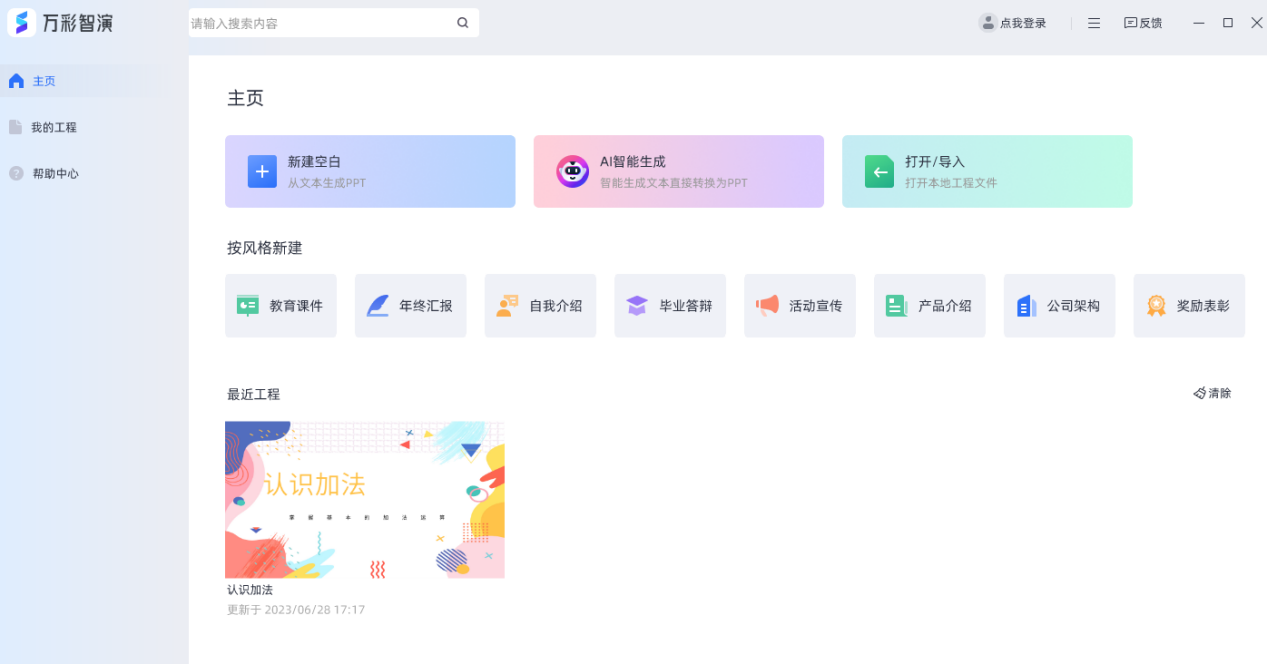Click the 认识加法 project name text

click(250, 590)
